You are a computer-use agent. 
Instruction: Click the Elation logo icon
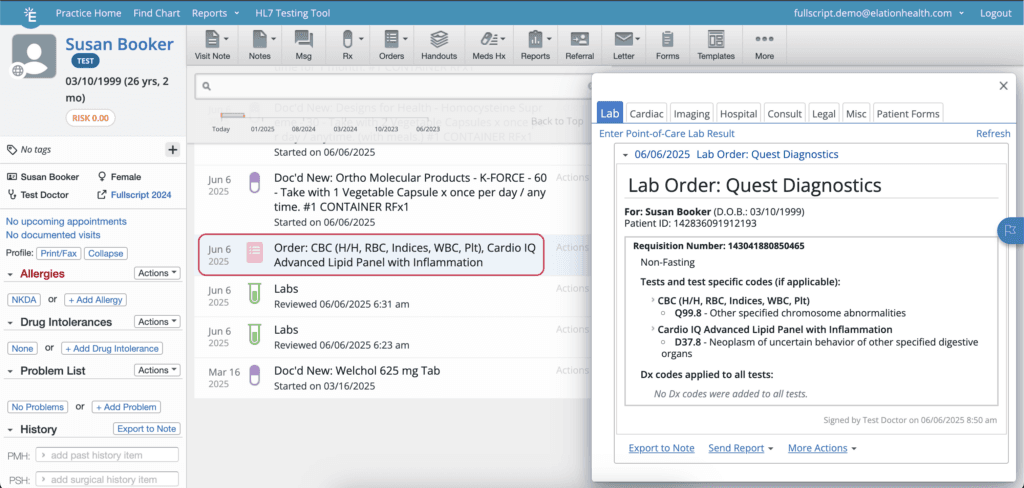30,14
